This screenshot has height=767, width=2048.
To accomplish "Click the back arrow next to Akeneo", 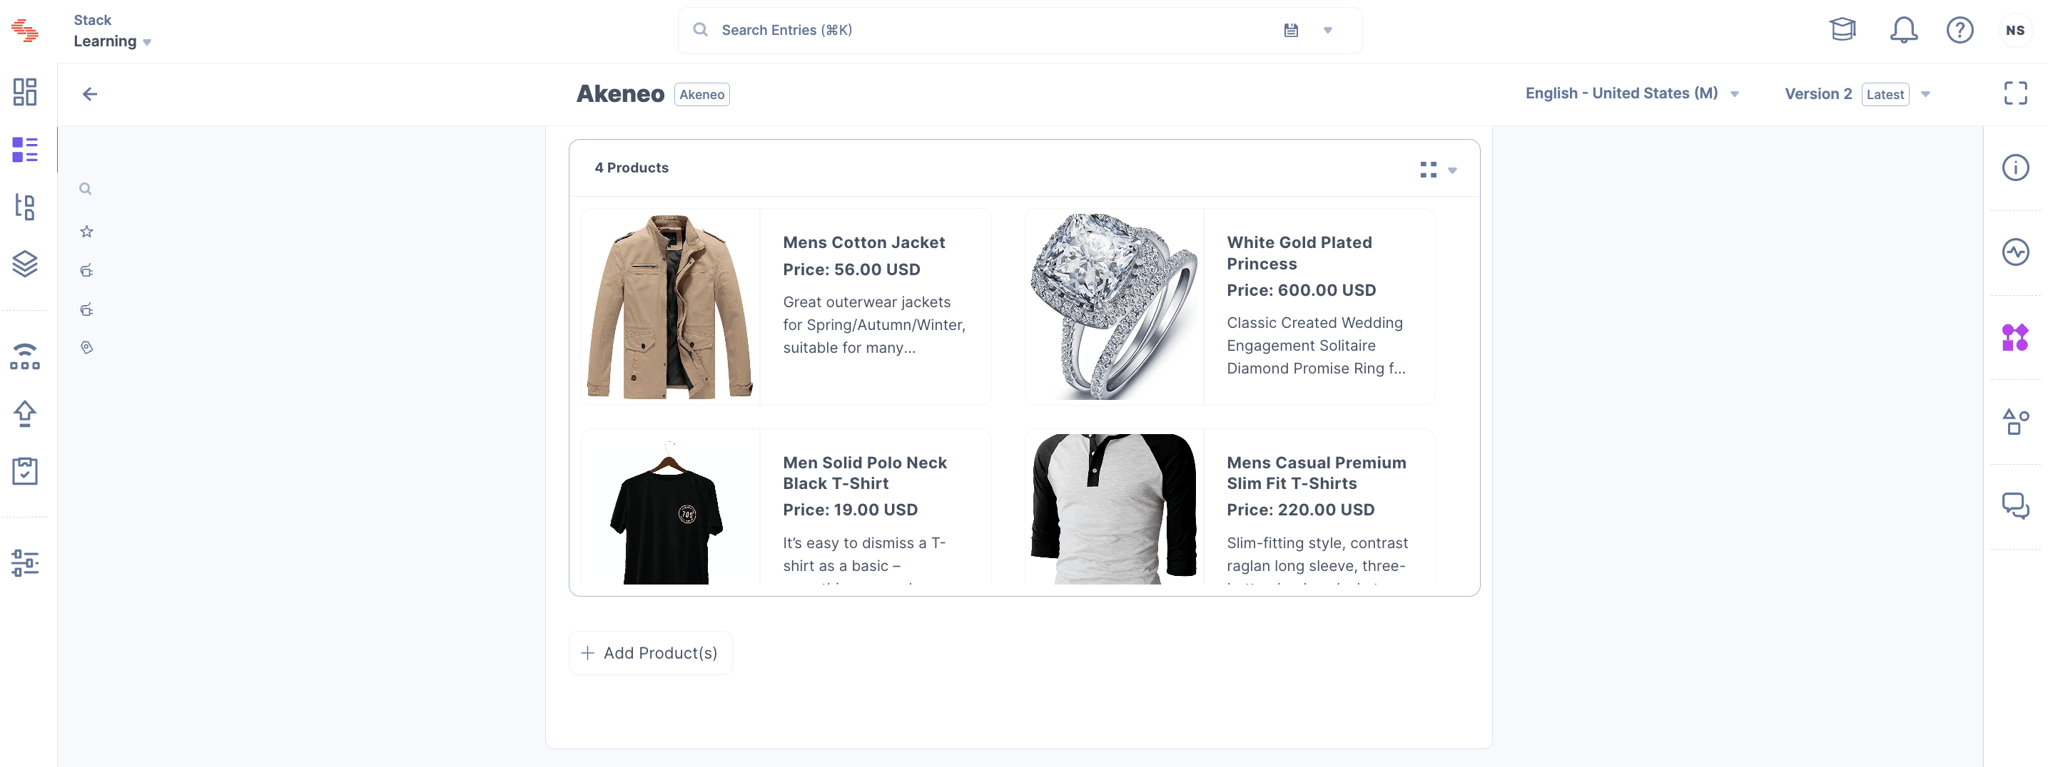I will 90,94.
